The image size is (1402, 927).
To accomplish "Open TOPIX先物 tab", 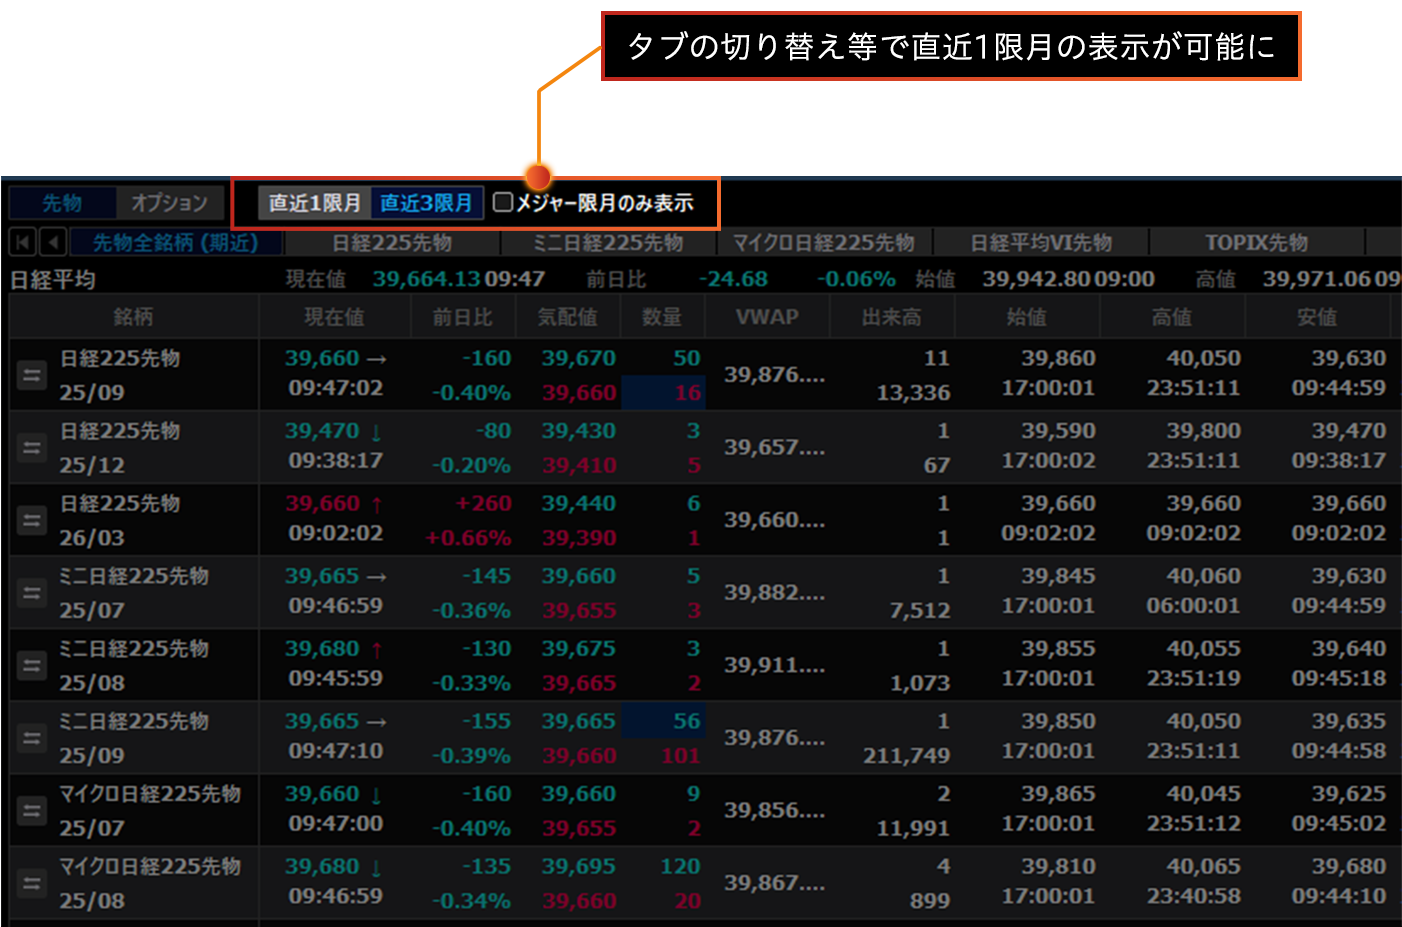I will click(x=1257, y=243).
